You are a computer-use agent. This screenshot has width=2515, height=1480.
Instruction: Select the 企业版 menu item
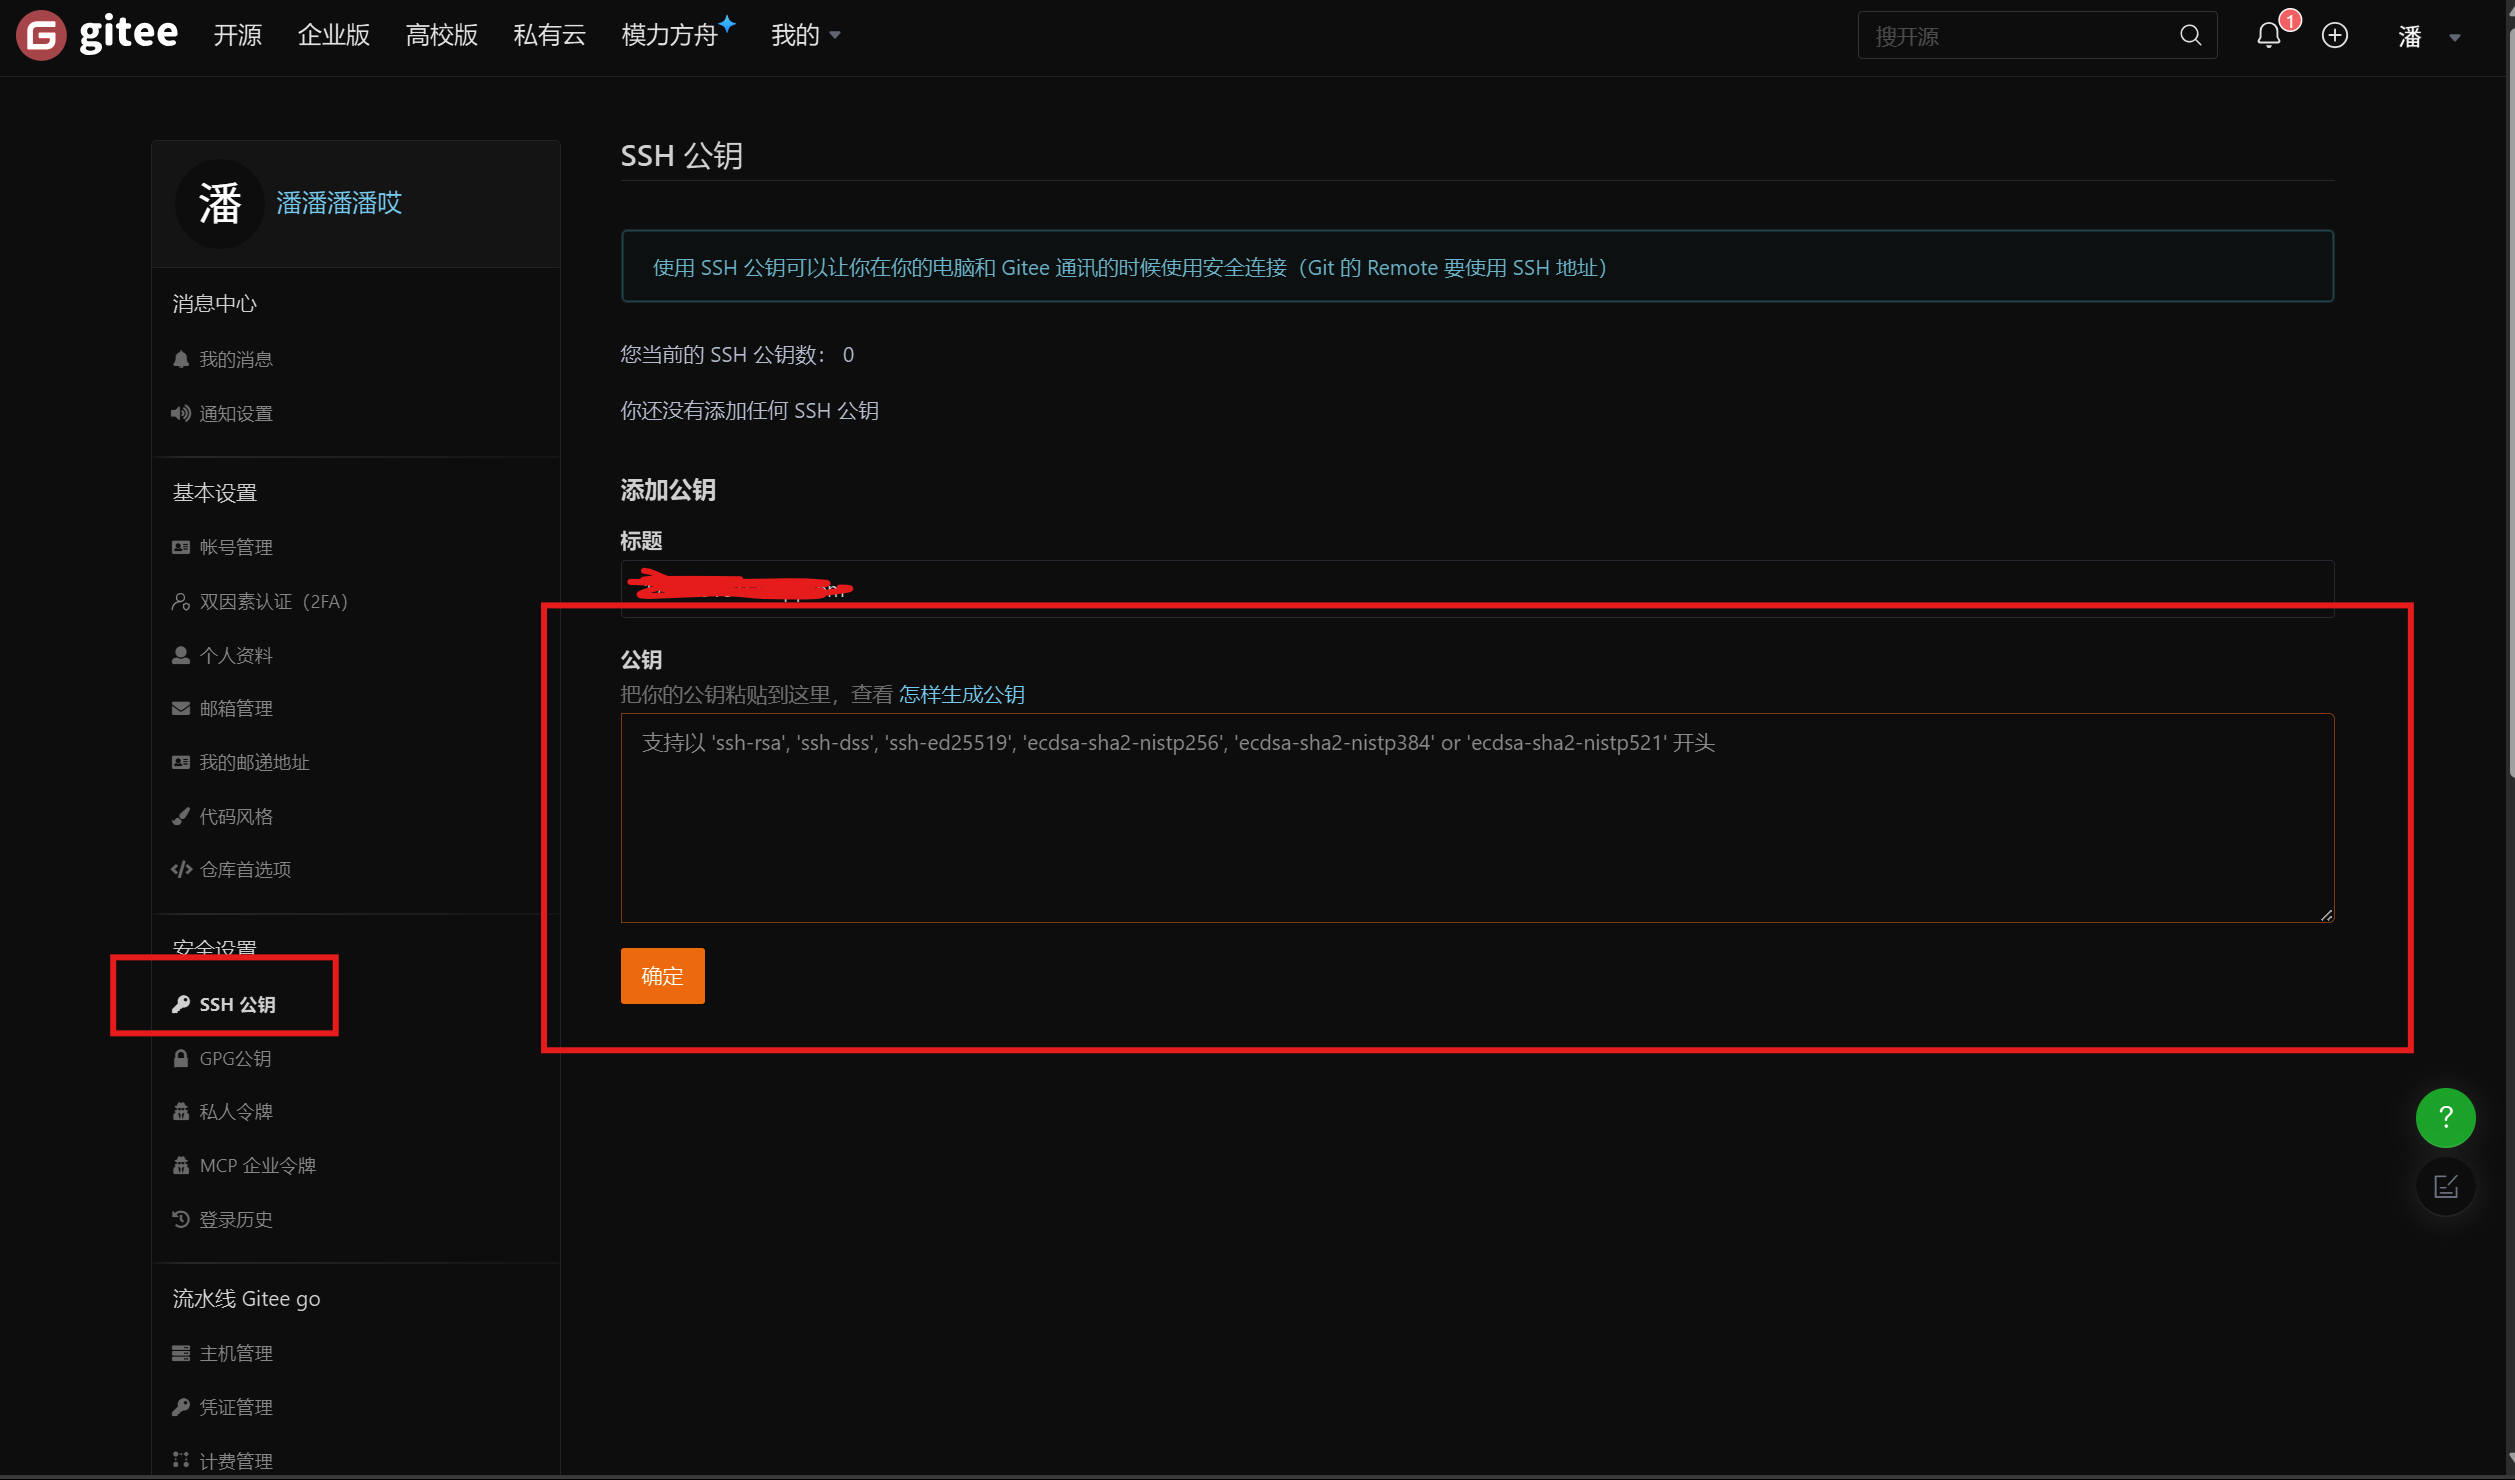pos(333,35)
